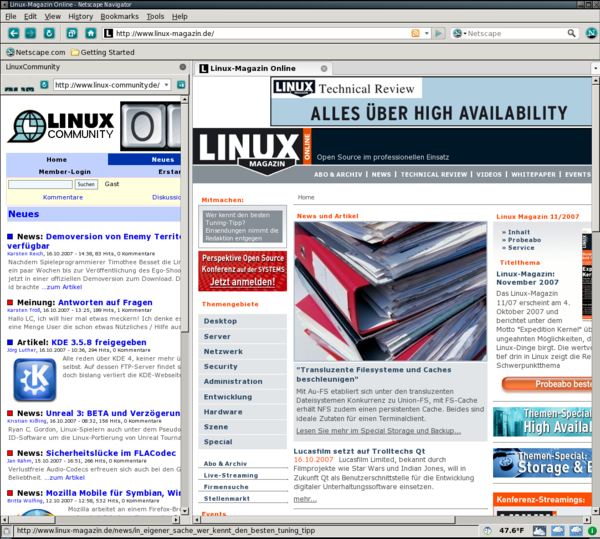Open the NEWS navigation link
Screen dimensions: 600x539
[x=381, y=174]
